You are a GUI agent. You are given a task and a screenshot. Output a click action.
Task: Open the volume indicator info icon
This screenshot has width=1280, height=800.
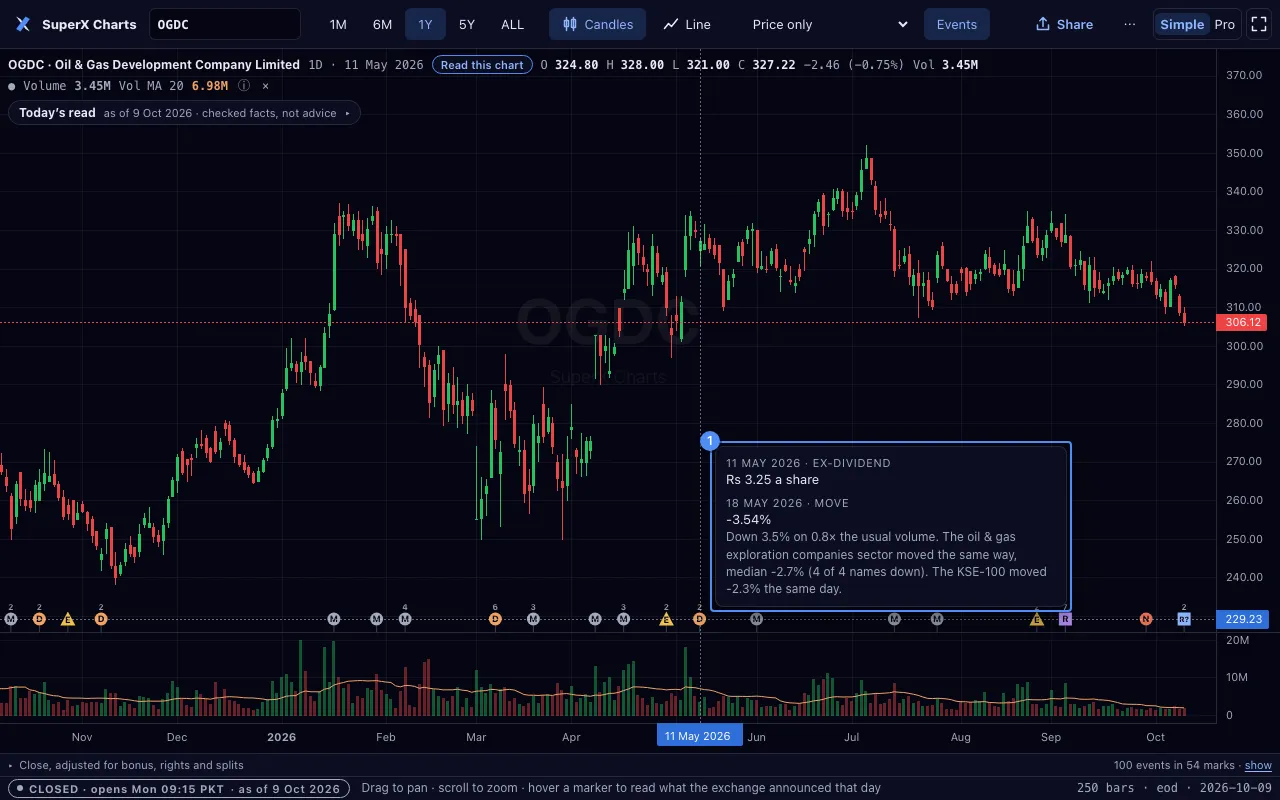[x=244, y=86]
